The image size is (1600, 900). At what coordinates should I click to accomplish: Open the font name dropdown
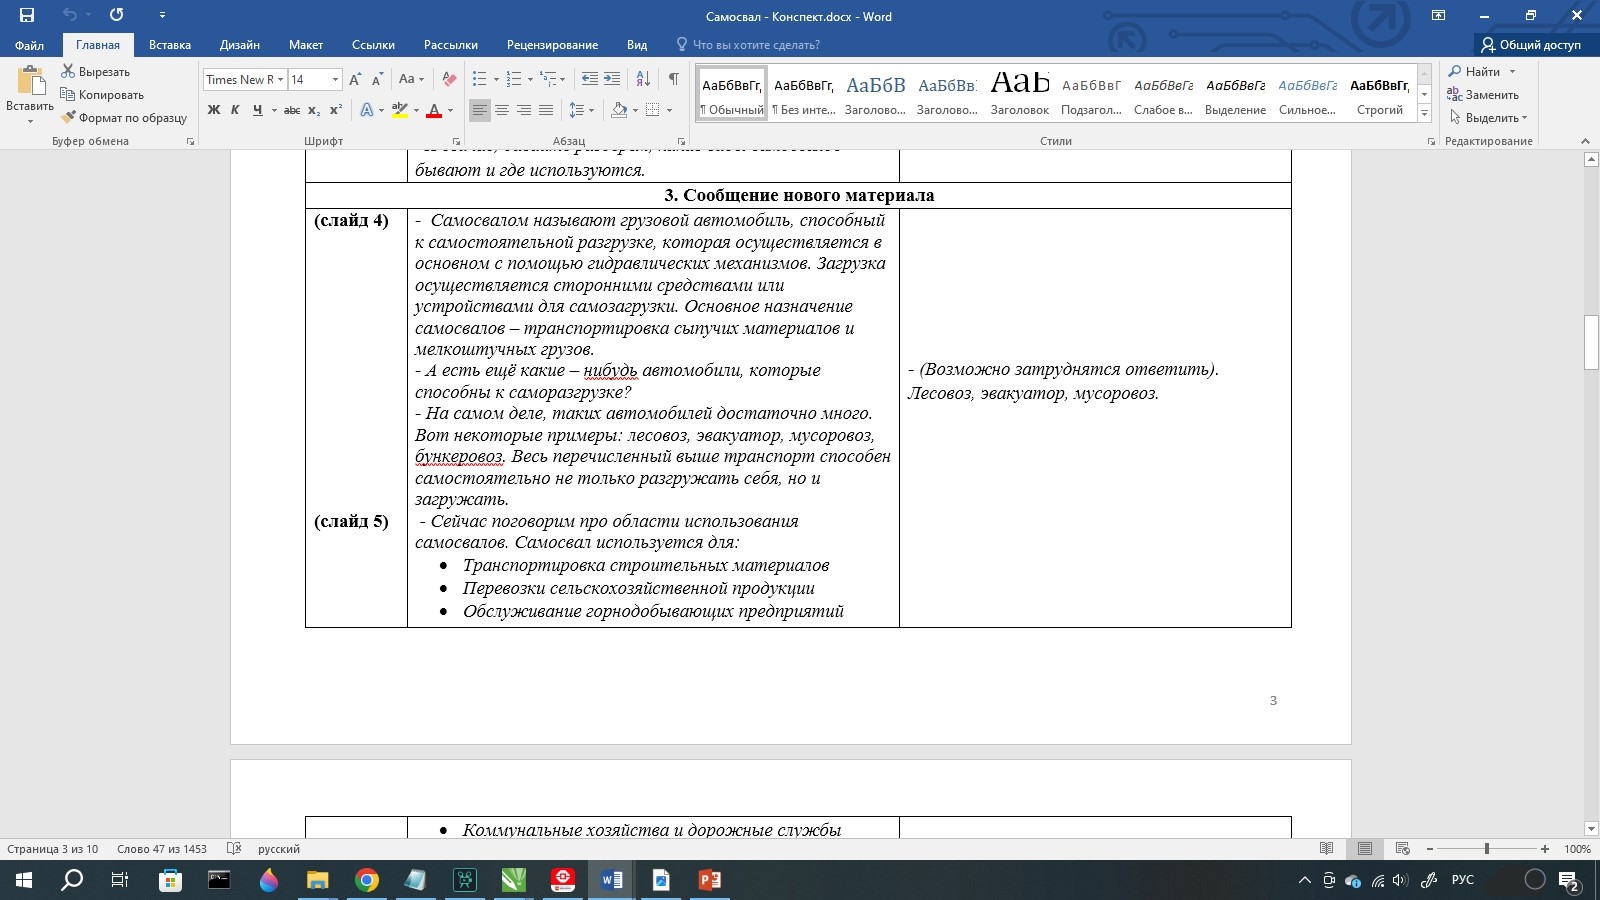coord(281,80)
